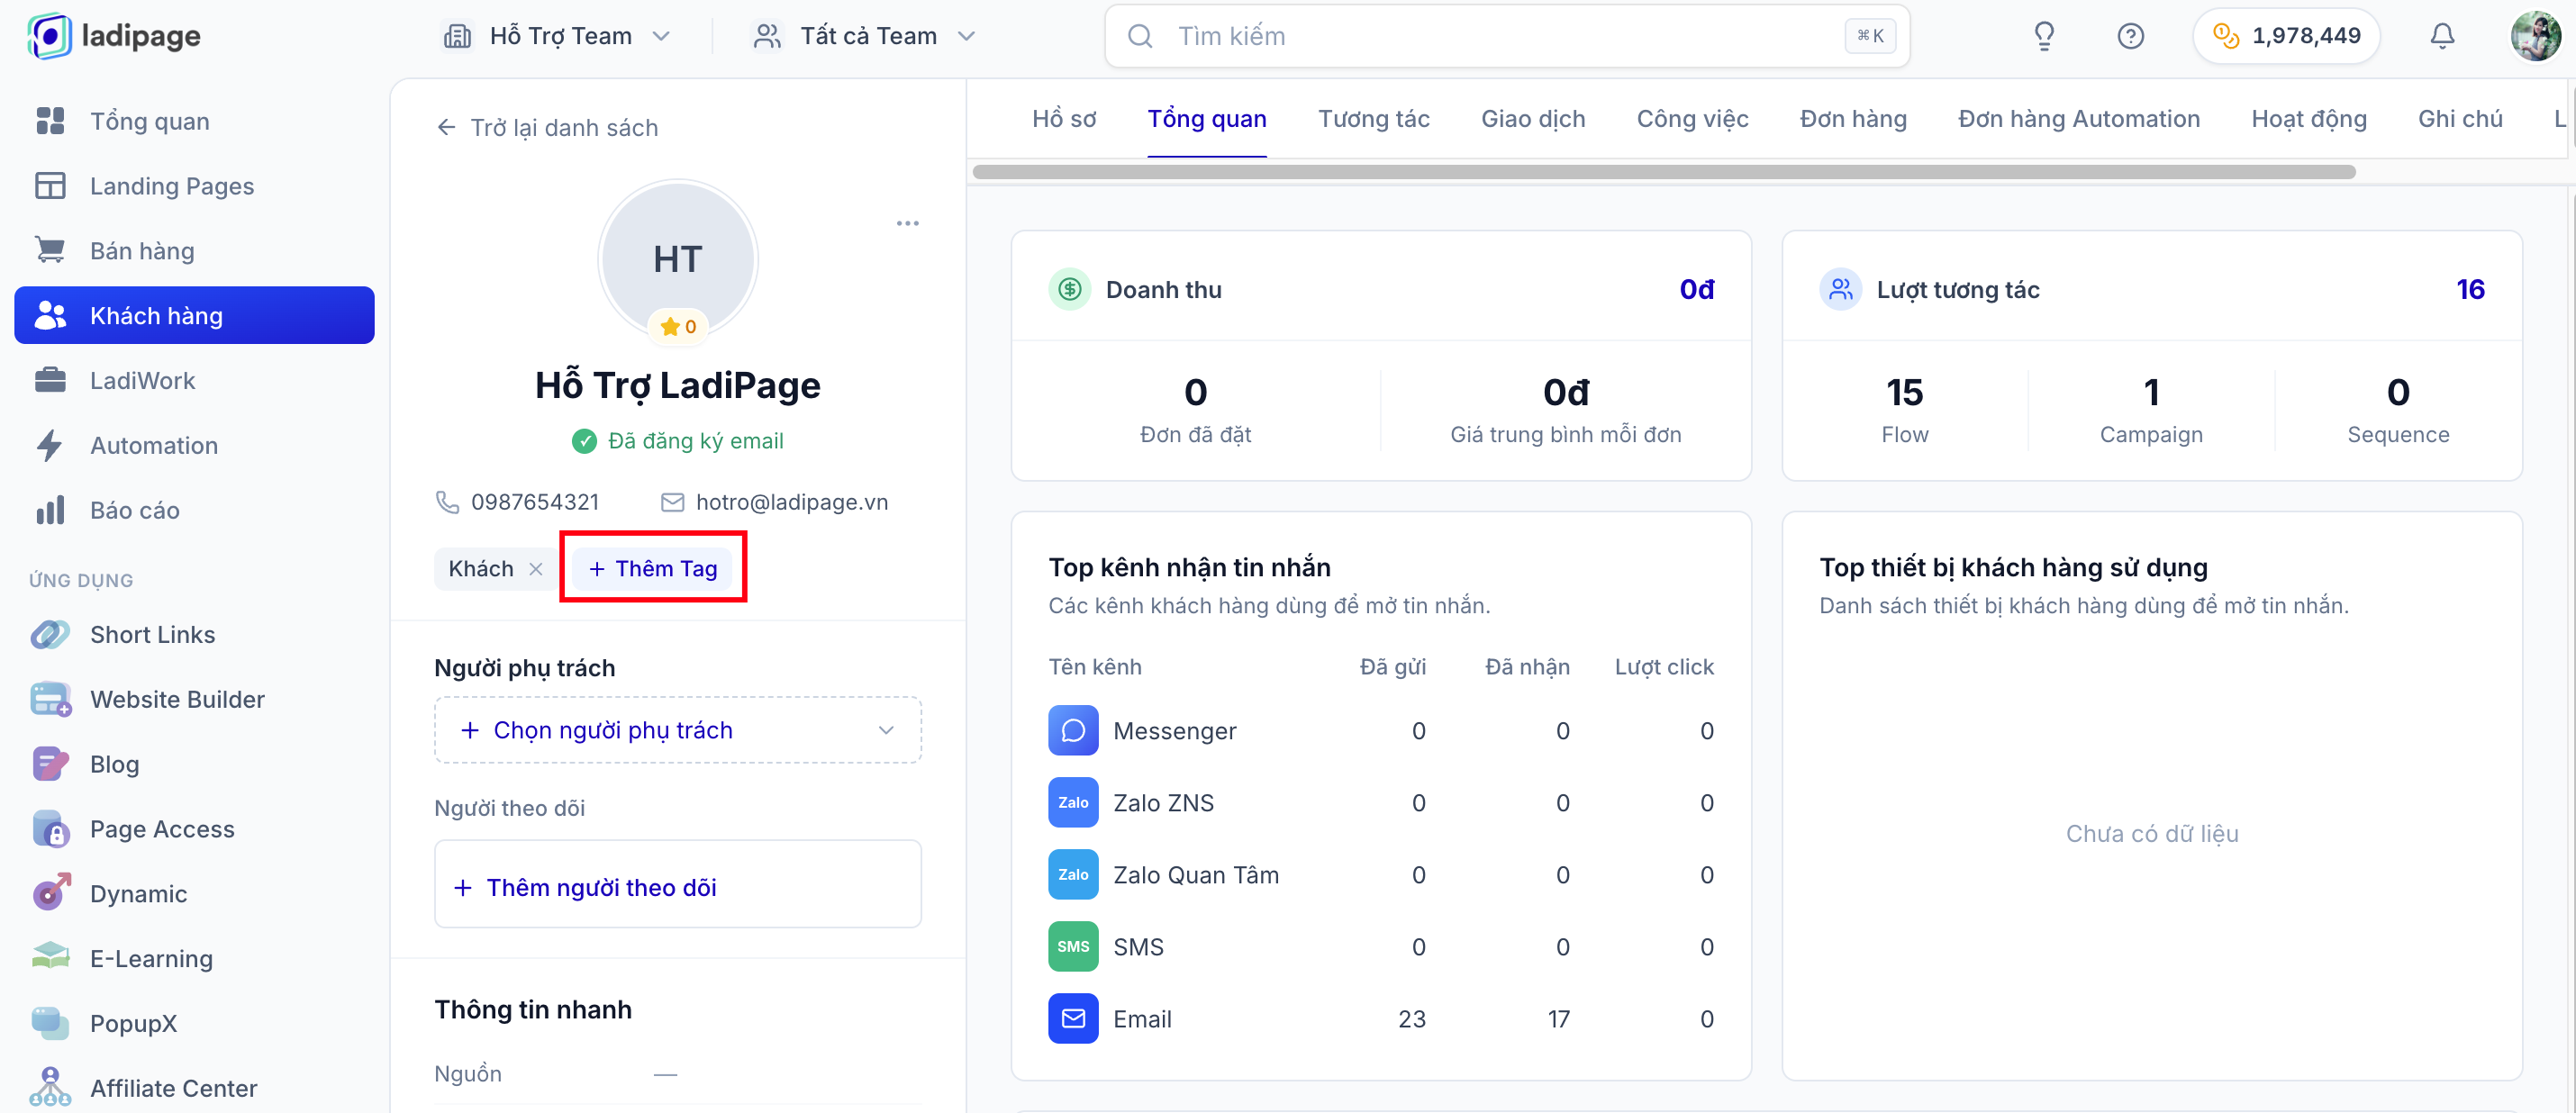Open the notifications bell
Screen dimensions: 2576x1113
click(2442, 36)
